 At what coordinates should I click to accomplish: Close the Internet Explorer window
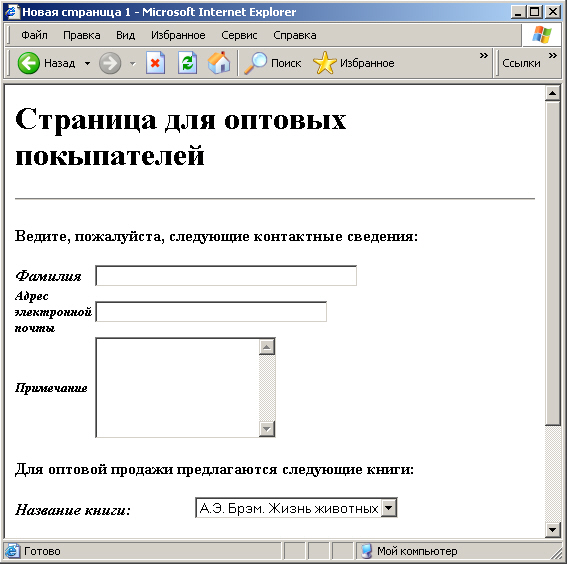click(553, 12)
